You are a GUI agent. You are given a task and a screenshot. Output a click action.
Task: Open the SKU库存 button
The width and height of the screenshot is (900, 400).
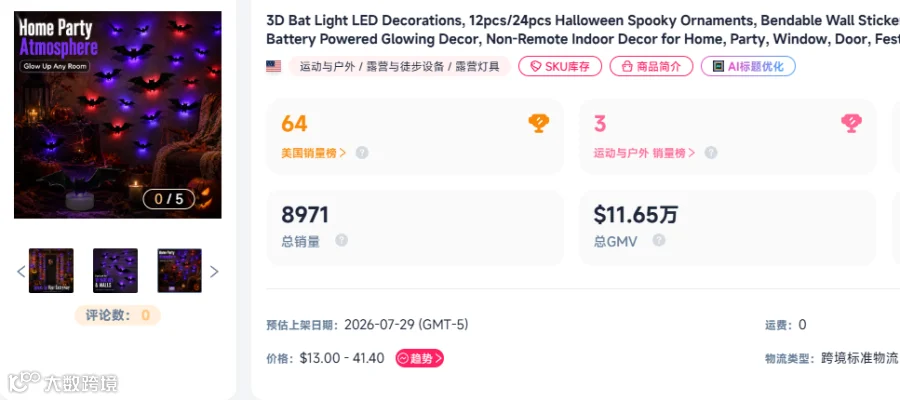coord(560,66)
